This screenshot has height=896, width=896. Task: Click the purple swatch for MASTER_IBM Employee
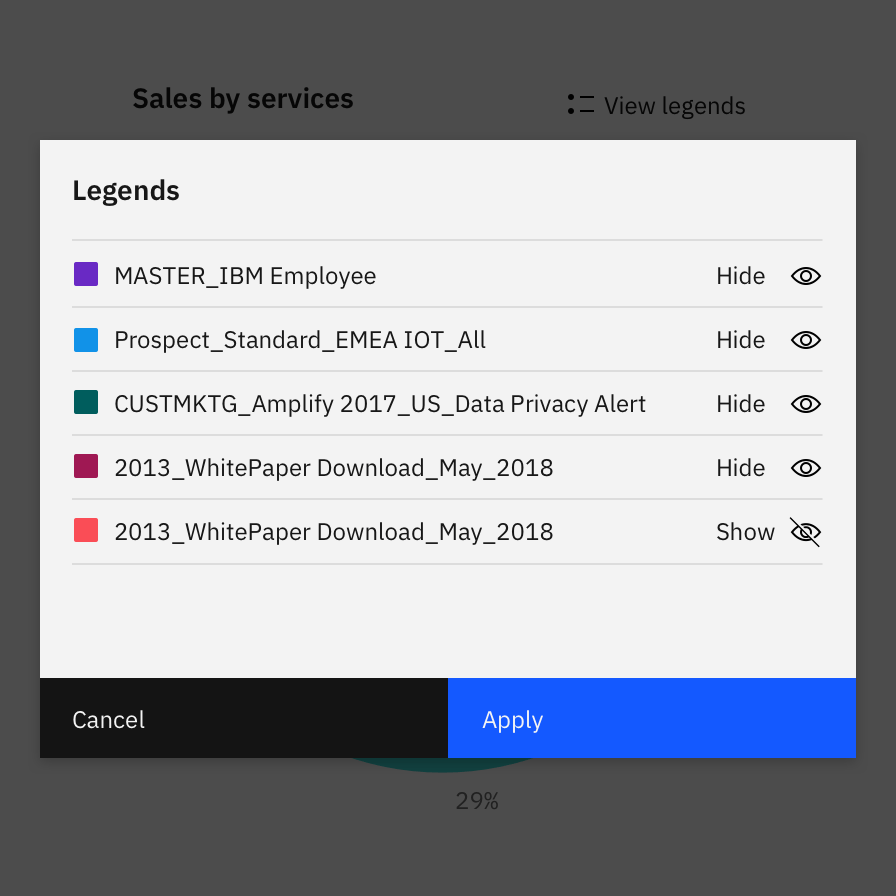pyautogui.click(x=86, y=272)
